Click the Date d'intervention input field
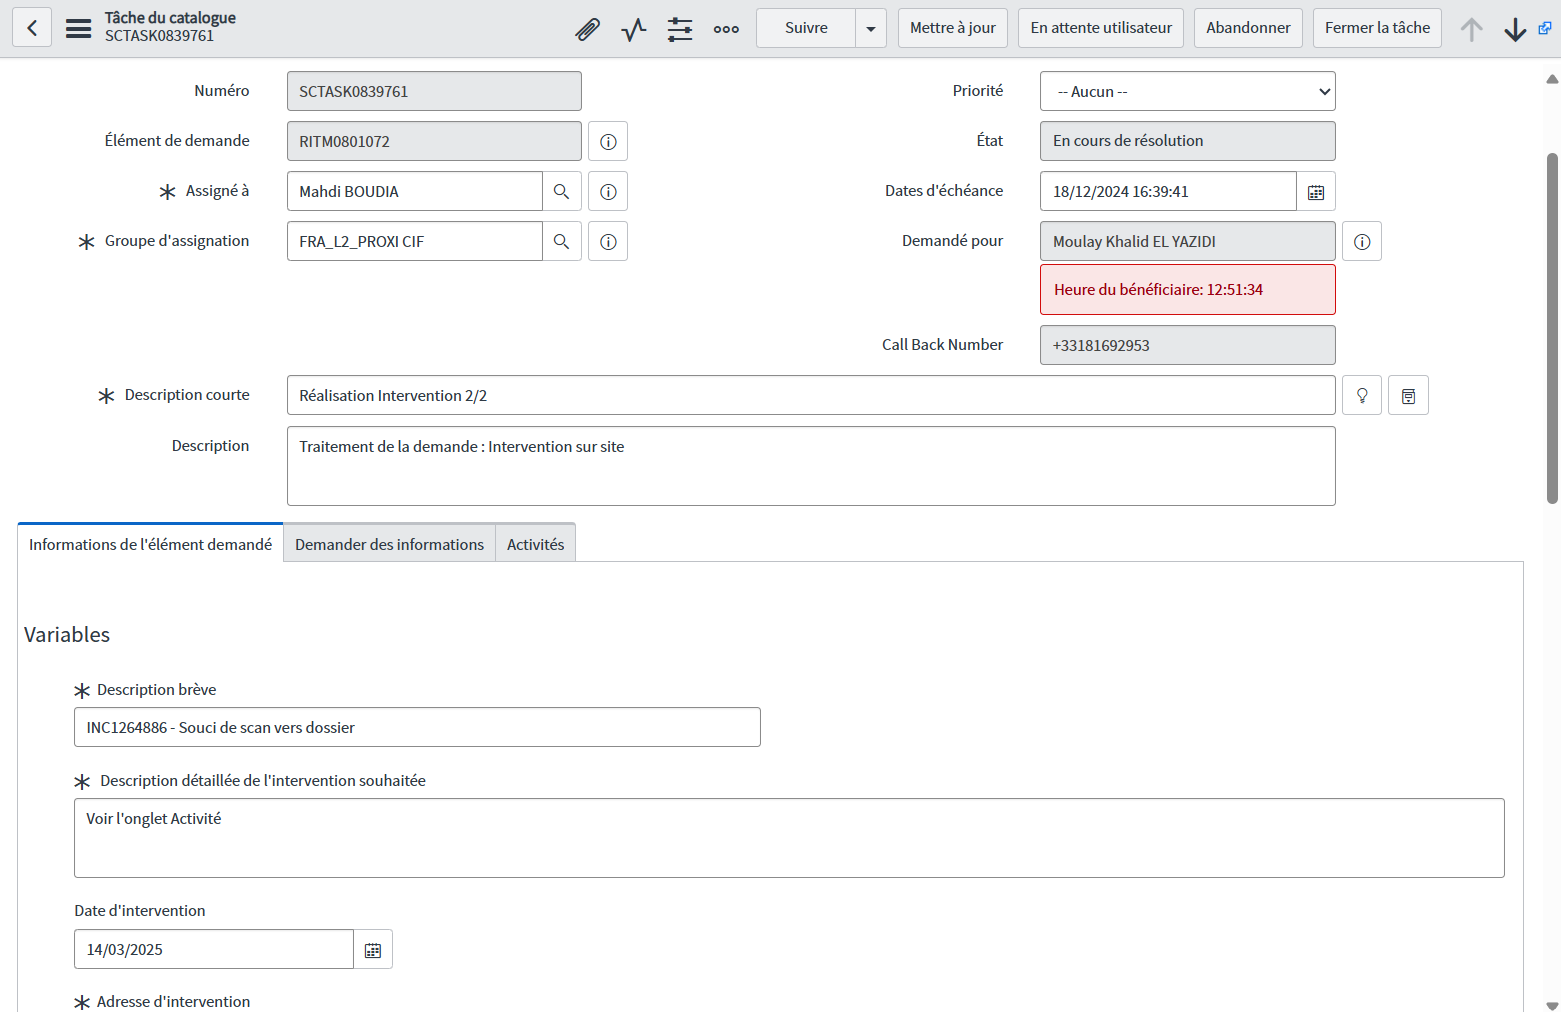 click(x=214, y=949)
